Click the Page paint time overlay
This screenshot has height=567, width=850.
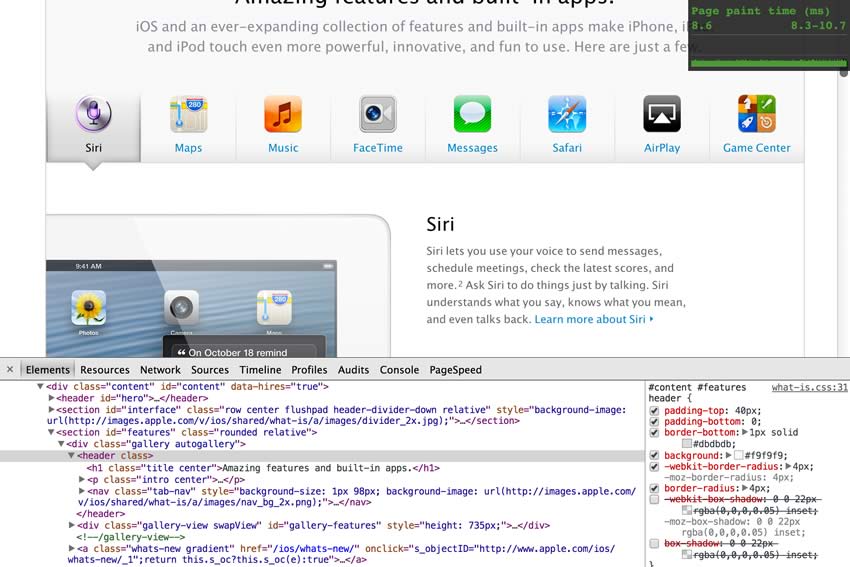[x=769, y=35]
